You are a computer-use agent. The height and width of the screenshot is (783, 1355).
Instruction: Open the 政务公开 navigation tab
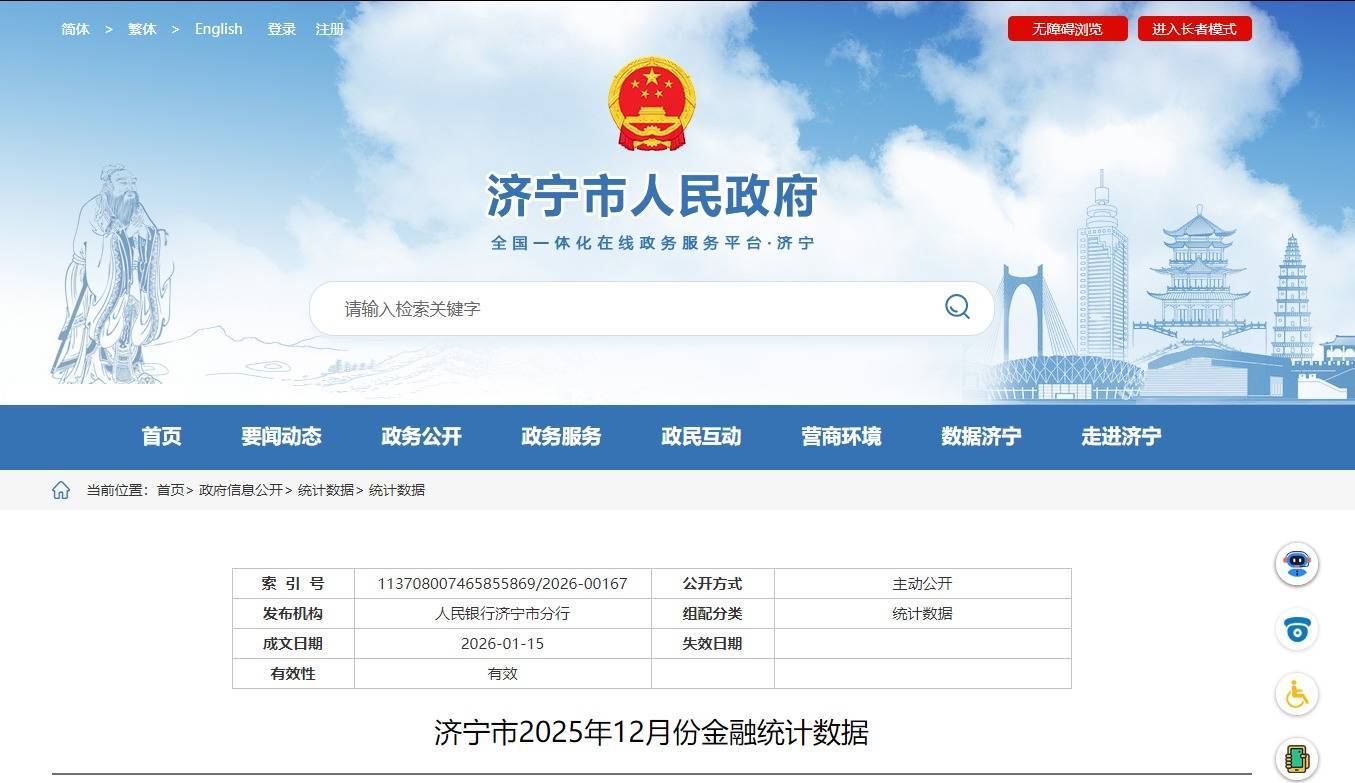[x=421, y=437]
